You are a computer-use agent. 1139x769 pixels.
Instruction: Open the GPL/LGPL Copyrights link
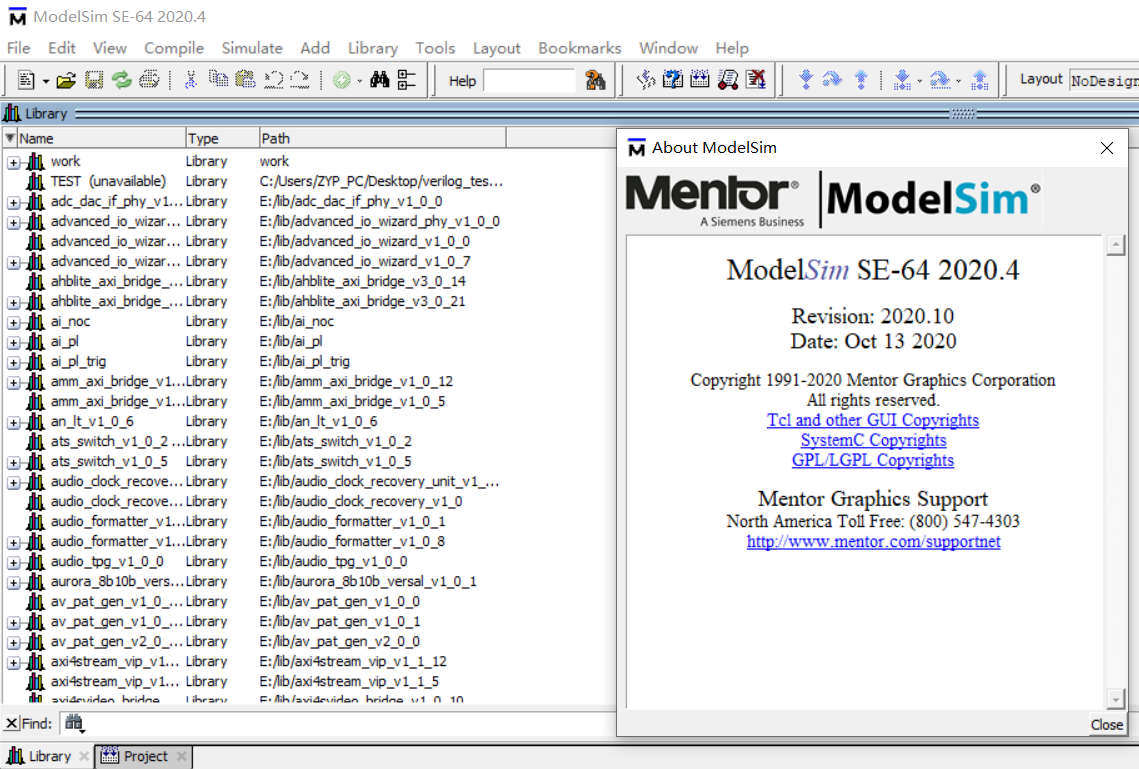pyautogui.click(x=872, y=460)
